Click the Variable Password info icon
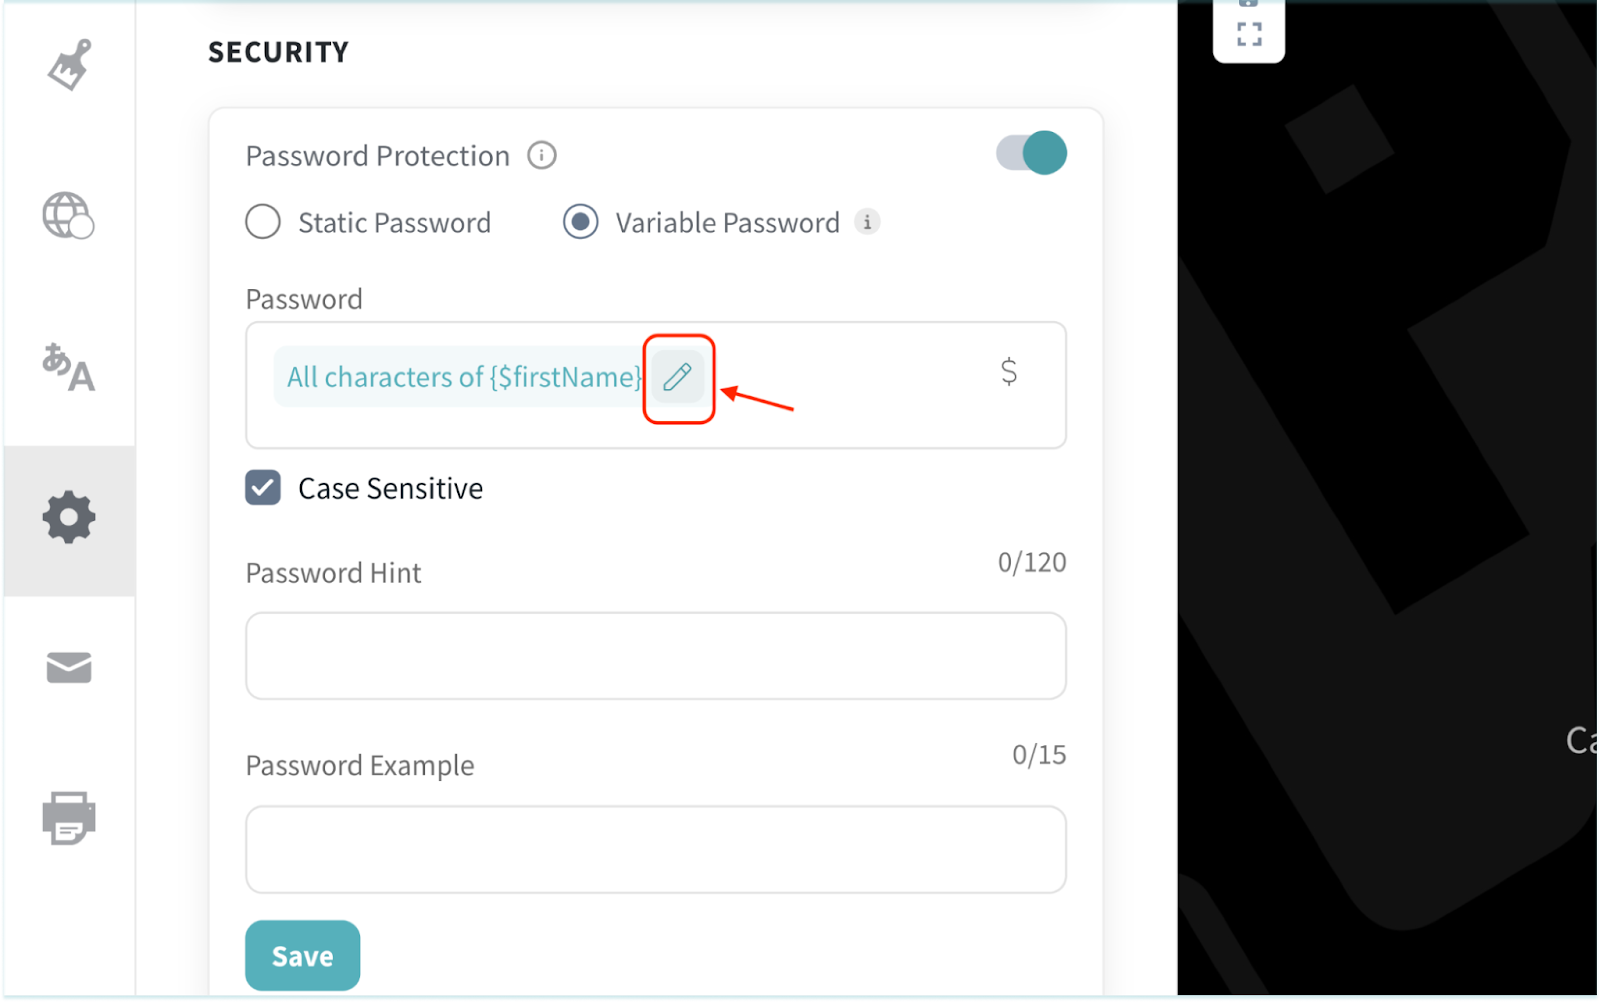Image resolution: width=1600 pixels, height=1003 pixels. 867,222
